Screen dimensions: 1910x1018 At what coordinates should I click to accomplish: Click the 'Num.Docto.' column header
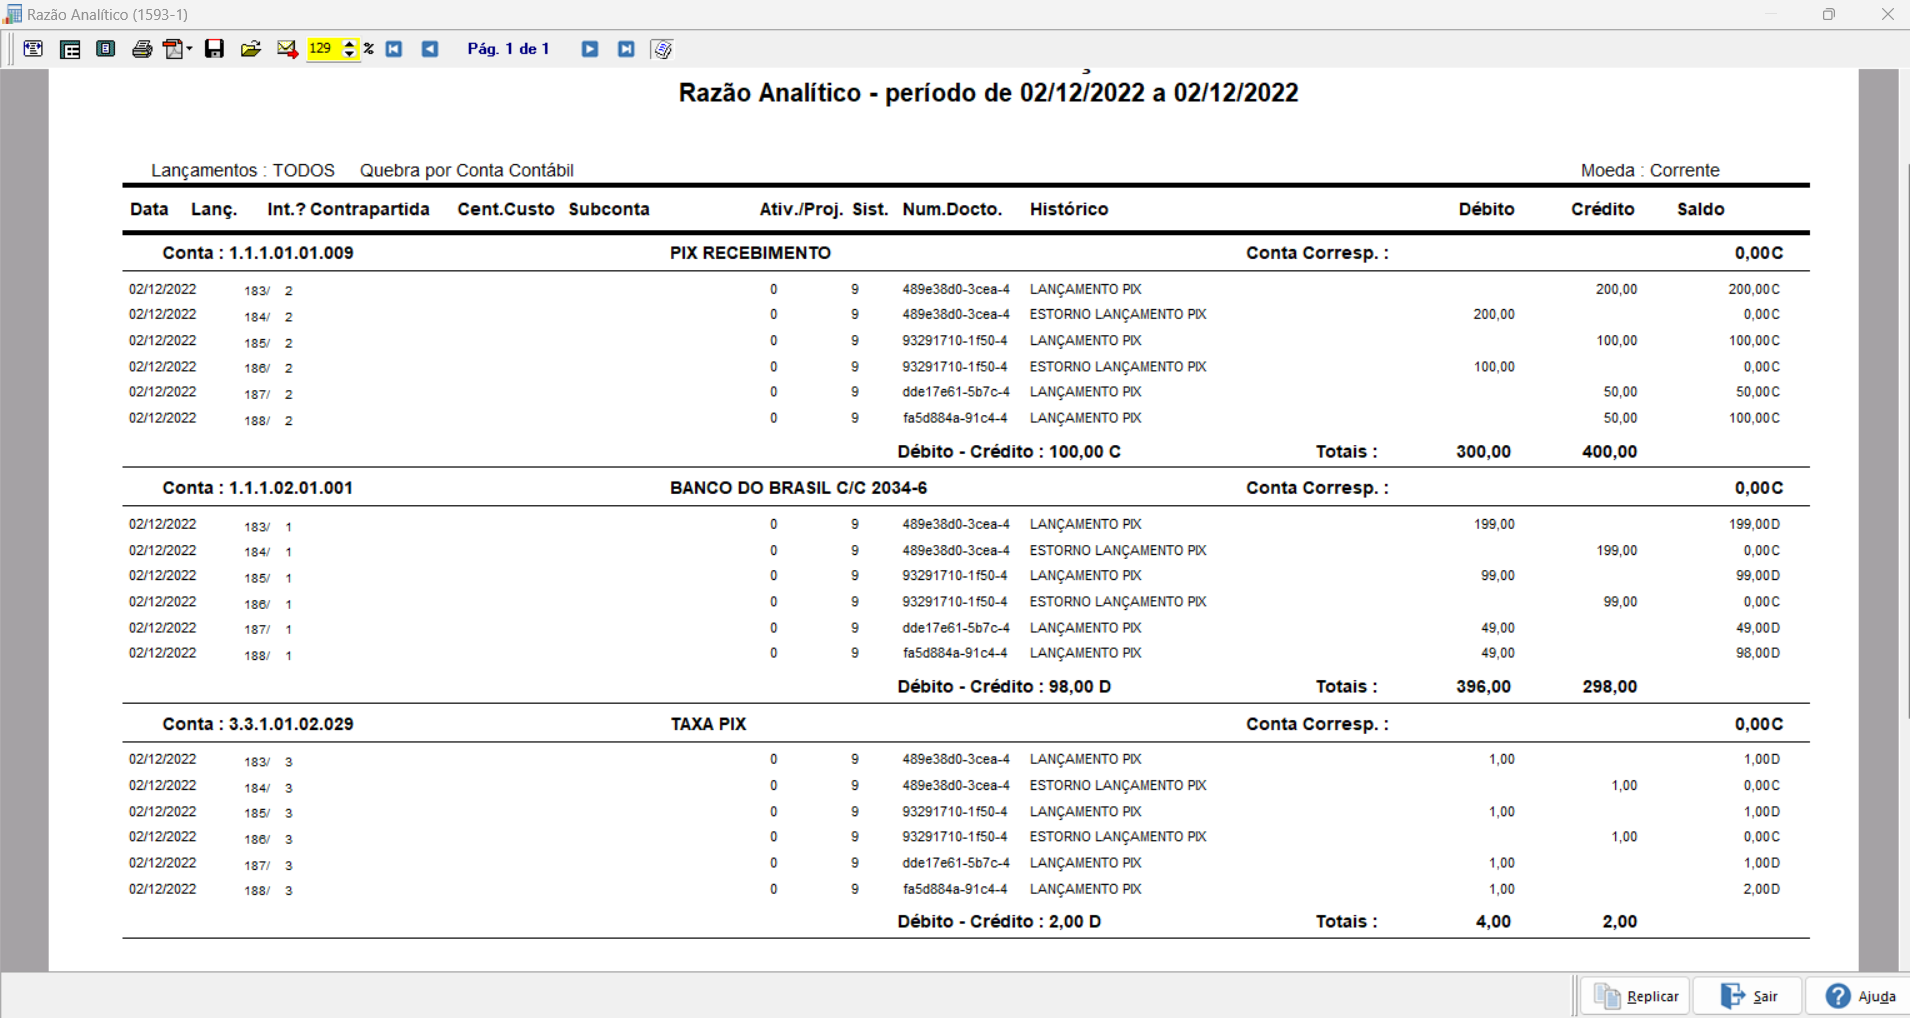(x=952, y=209)
